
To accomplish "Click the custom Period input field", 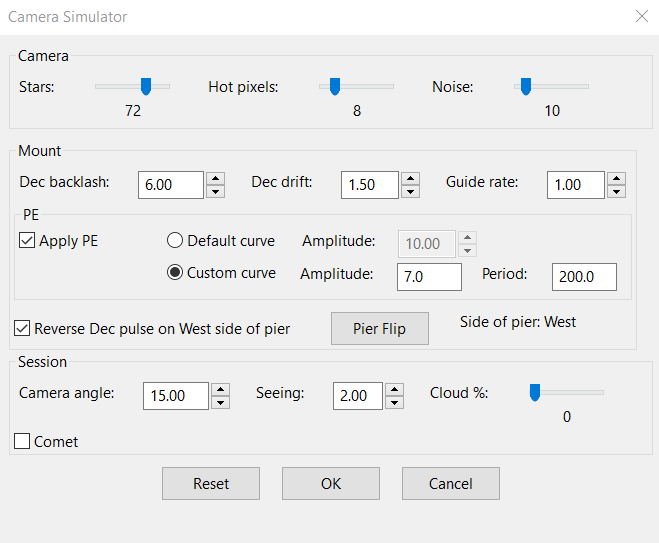I will click(x=584, y=277).
